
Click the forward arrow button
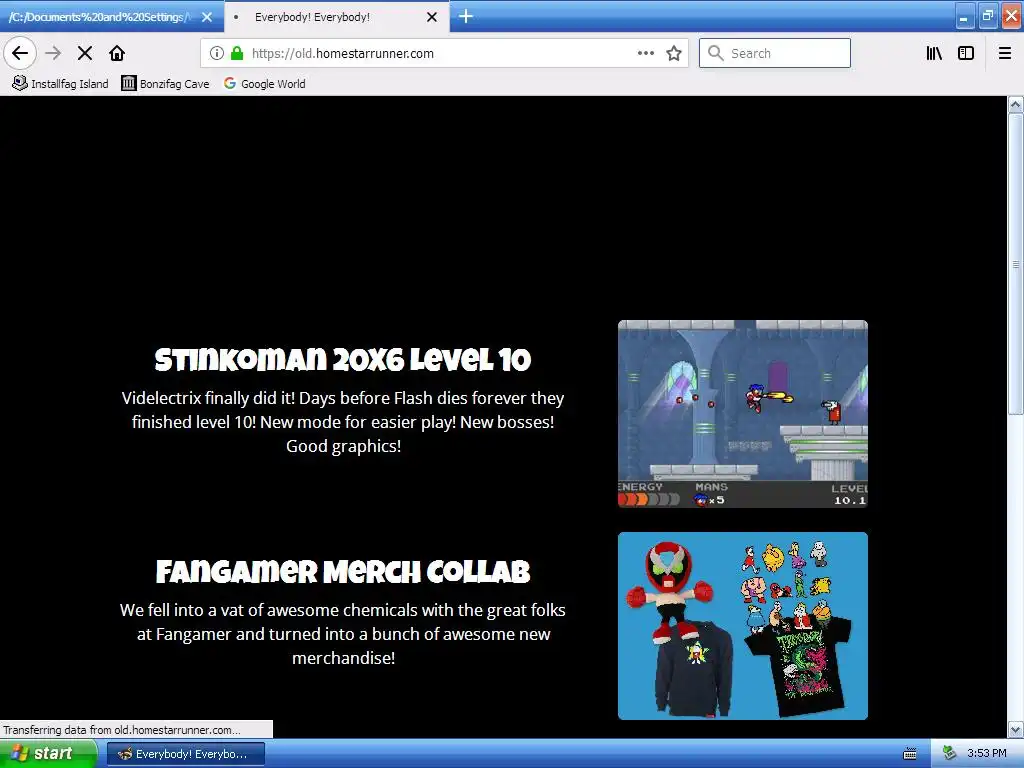pos(54,53)
